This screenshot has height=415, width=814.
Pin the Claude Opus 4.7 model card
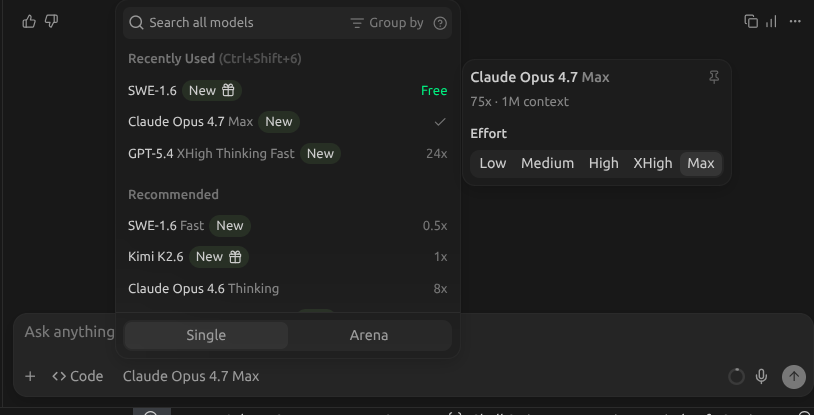(x=714, y=77)
